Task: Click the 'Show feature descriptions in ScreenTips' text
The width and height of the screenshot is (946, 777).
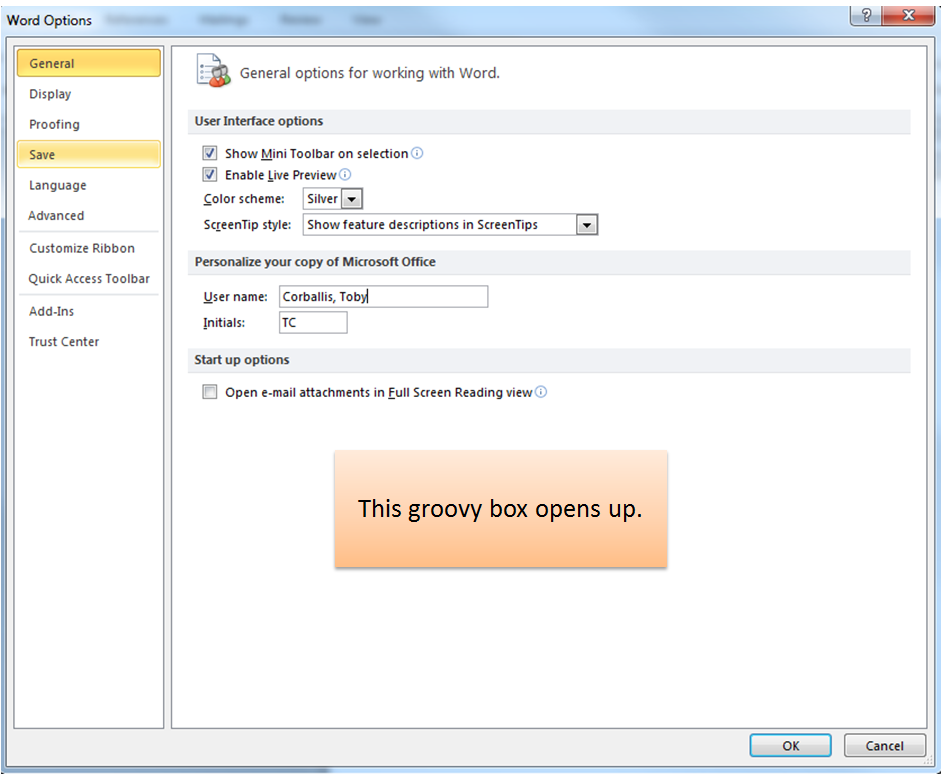Action: (422, 225)
